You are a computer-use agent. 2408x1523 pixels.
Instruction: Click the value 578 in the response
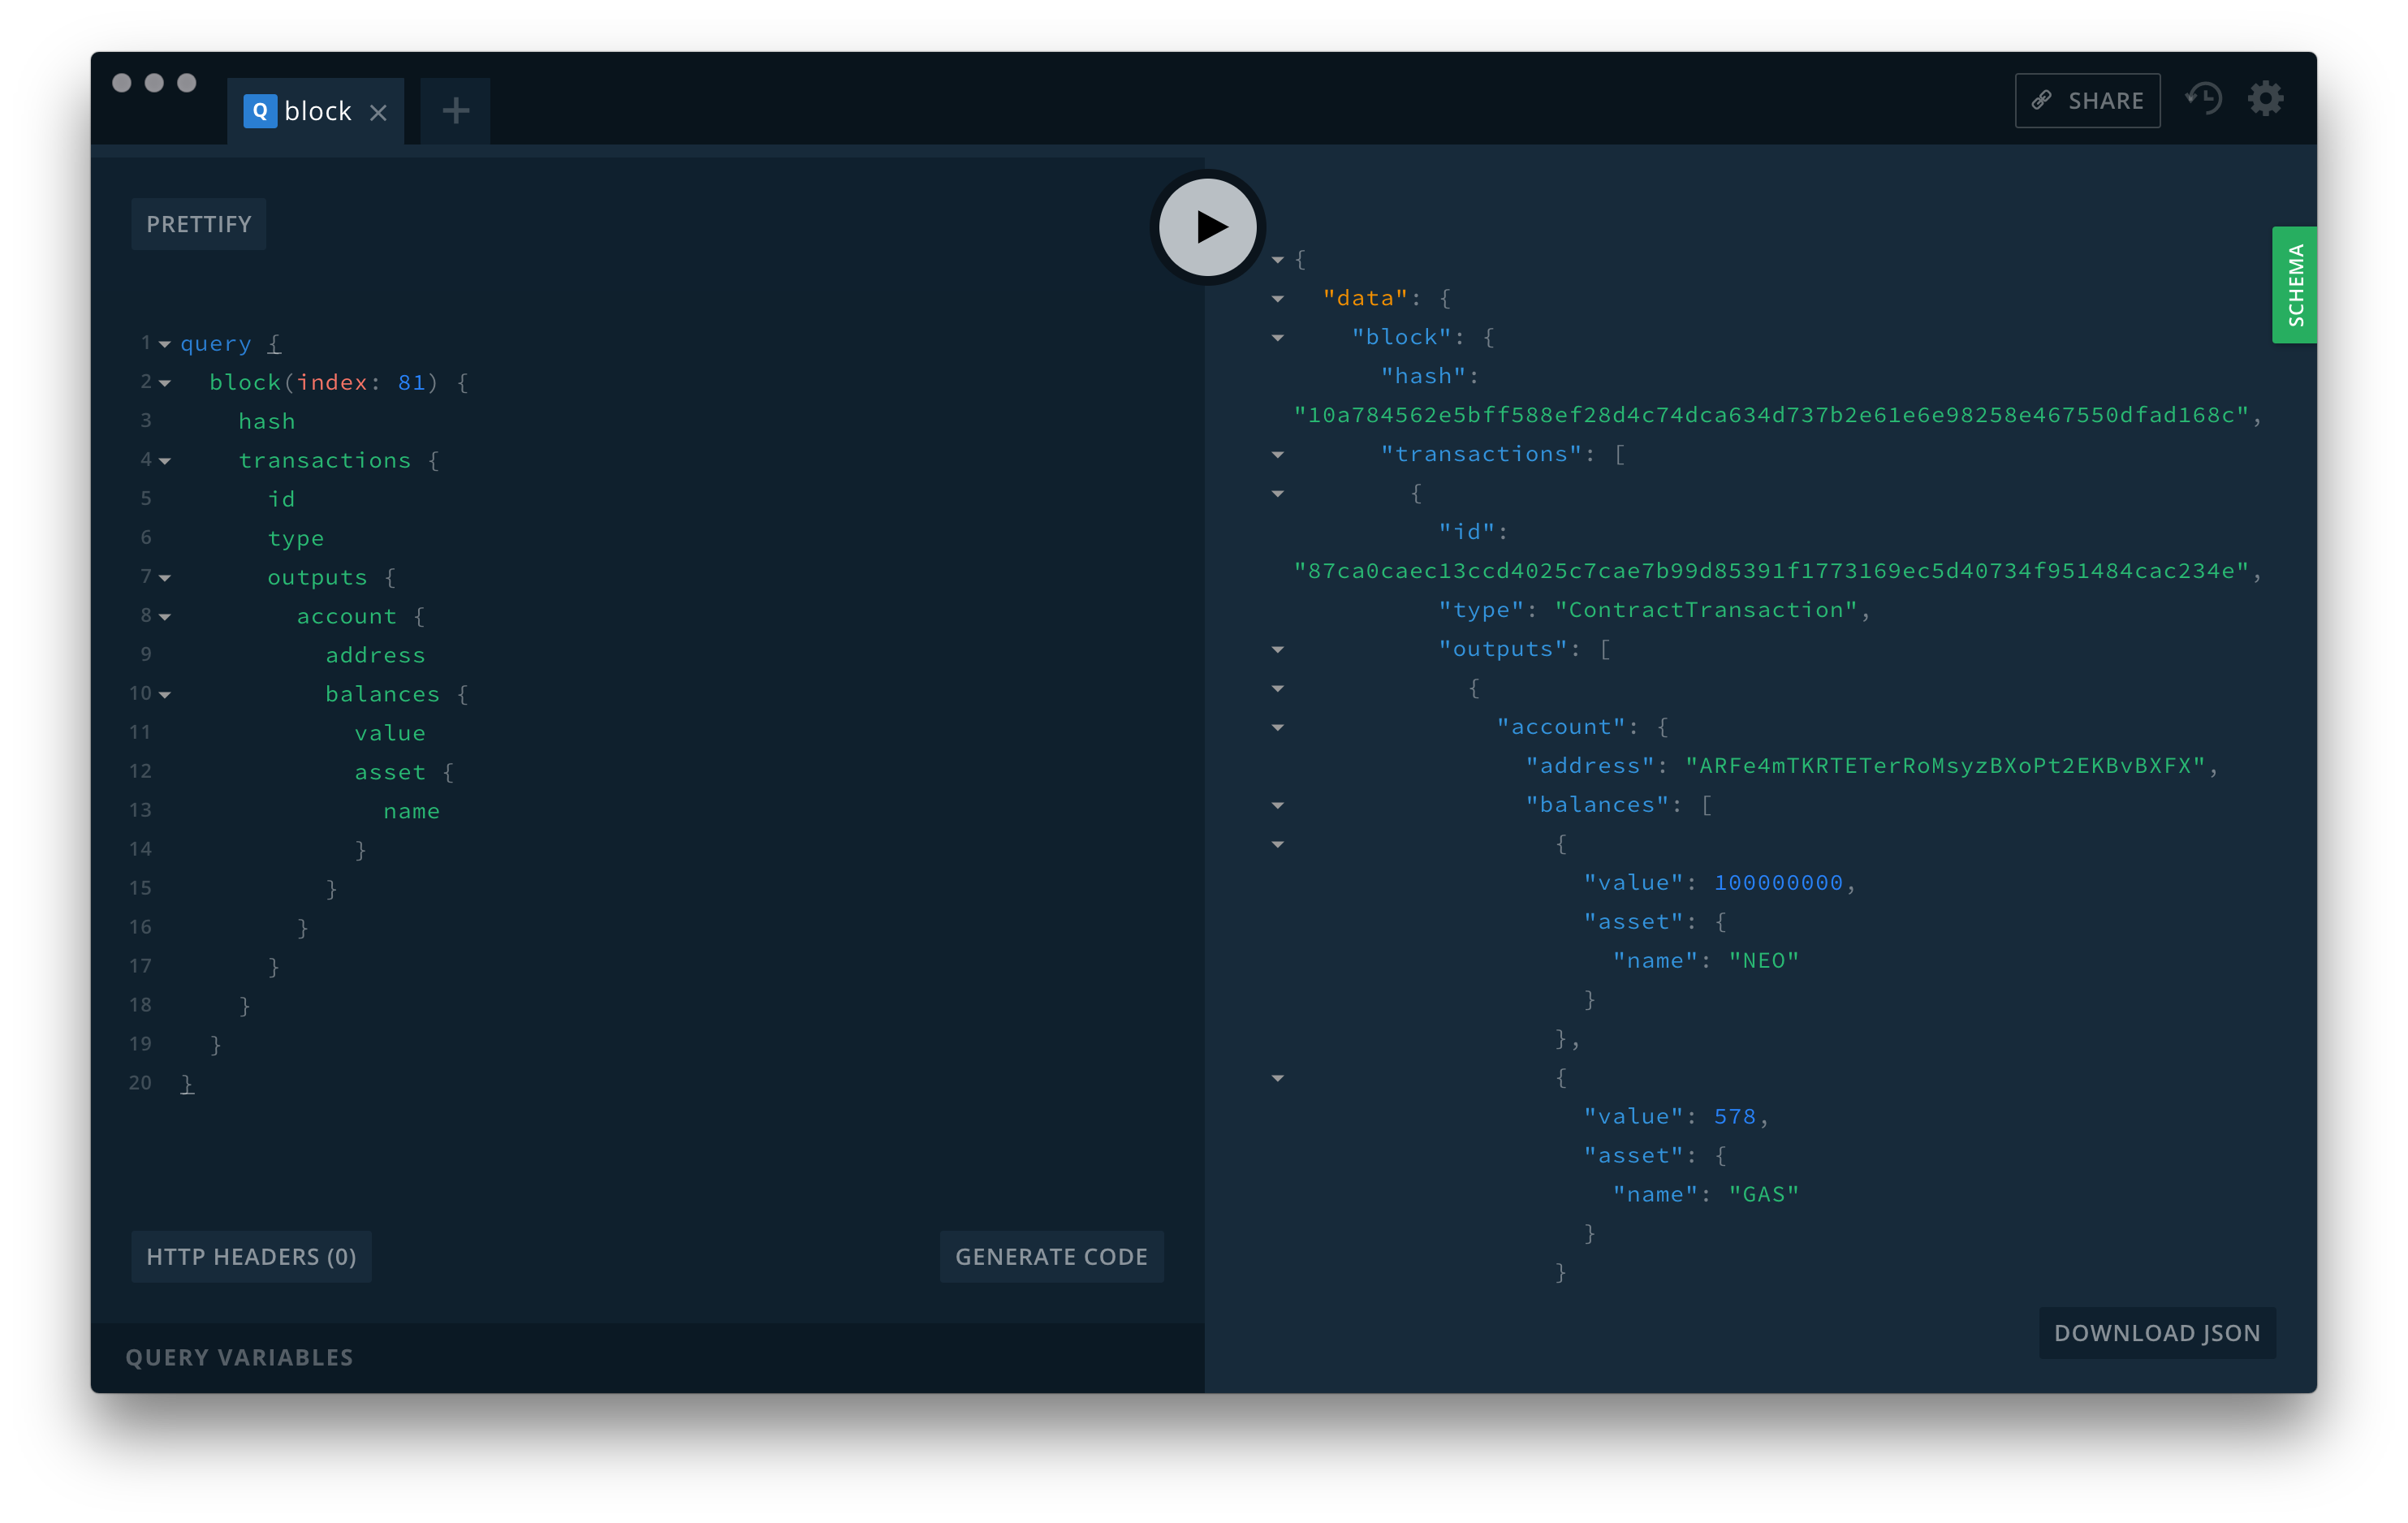[x=1734, y=1116]
